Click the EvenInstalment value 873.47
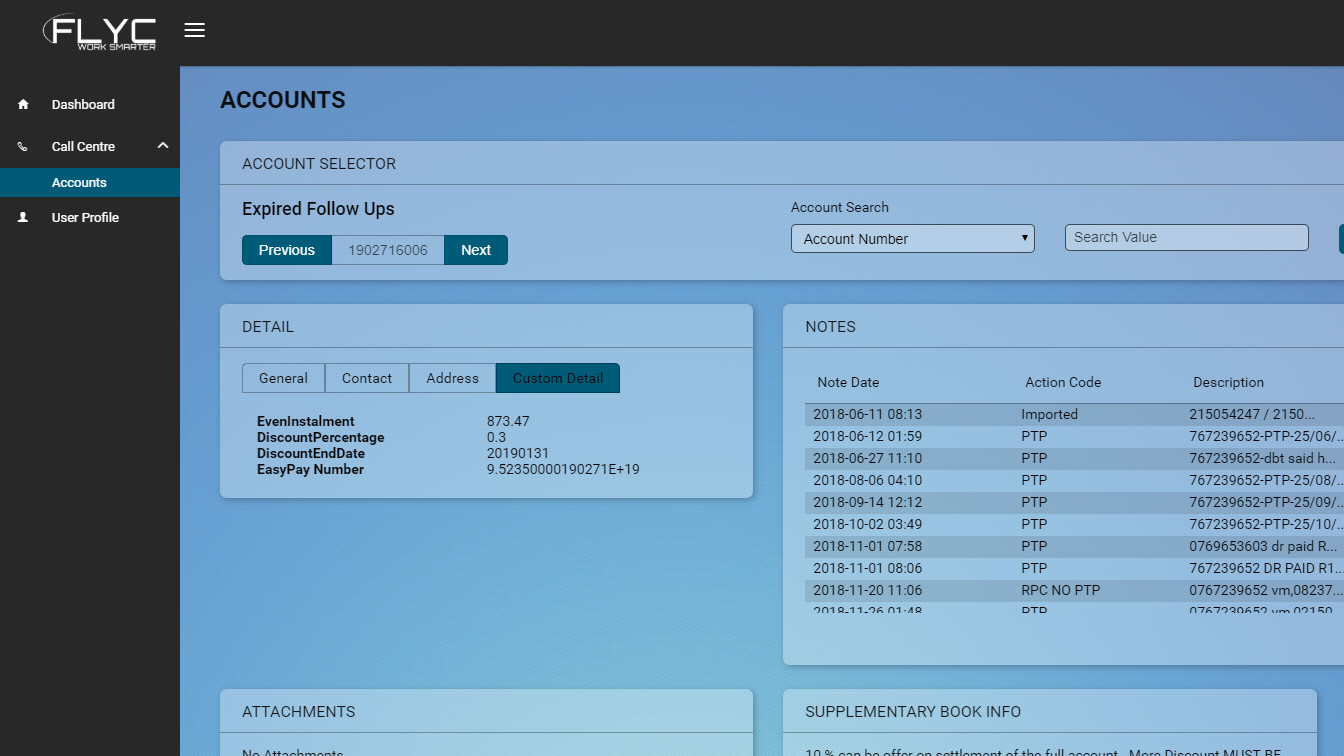This screenshot has width=1344, height=756. (x=508, y=421)
